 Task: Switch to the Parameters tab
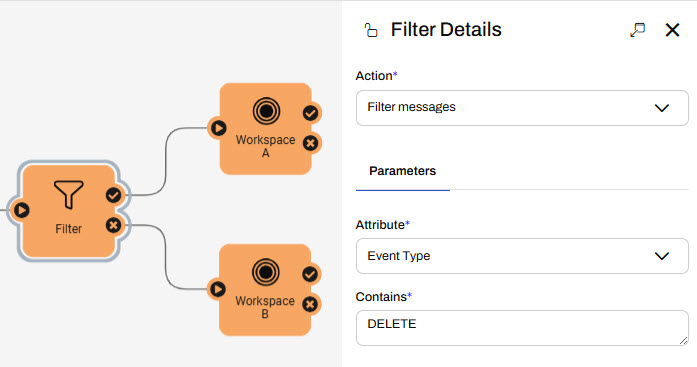click(403, 171)
